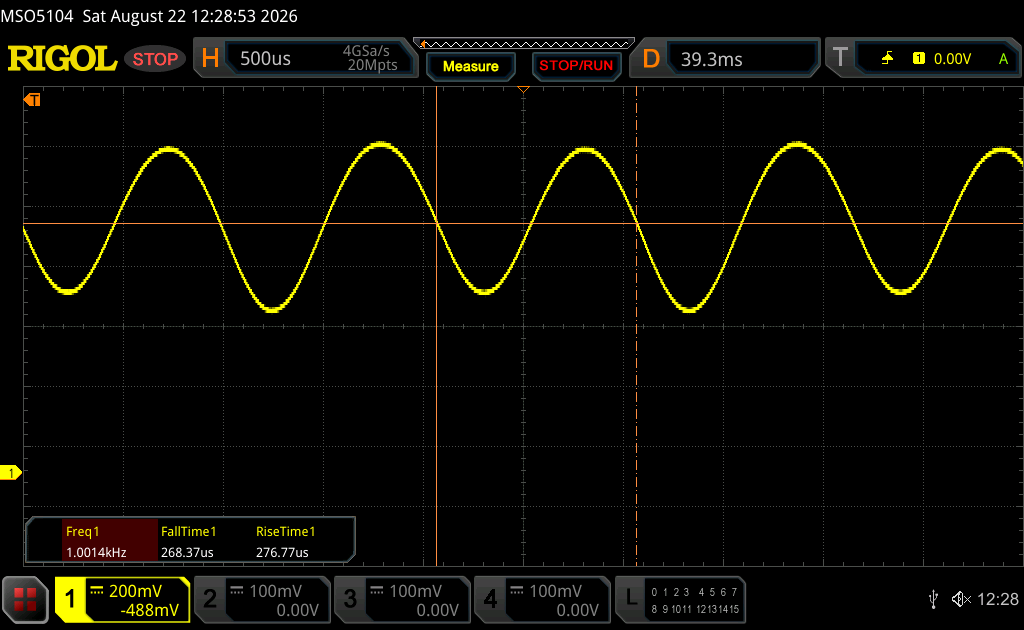Click the STOP status indicator
The height and width of the screenshot is (630, 1024).
point(155,59)
